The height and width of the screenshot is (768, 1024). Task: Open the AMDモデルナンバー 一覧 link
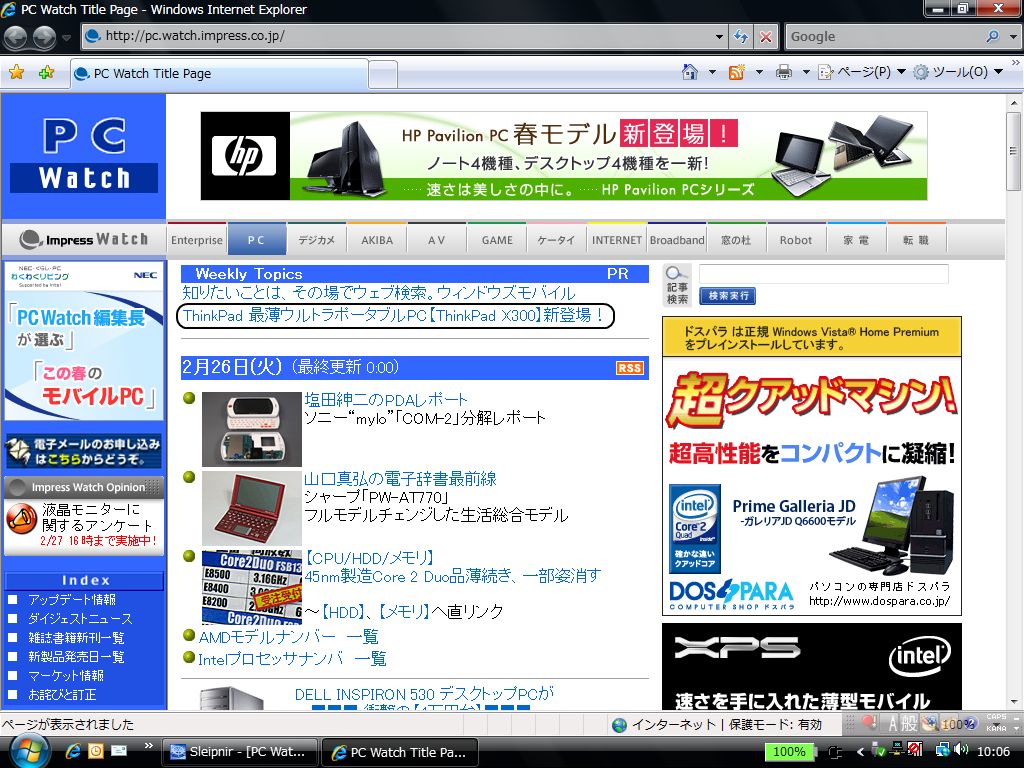click(x=289, y=637)
